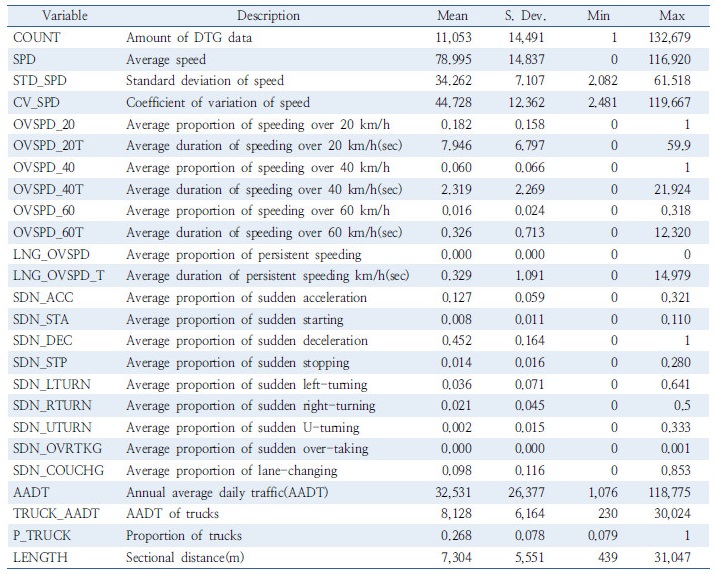The height and width of the screenshot is (574, 715).
Task: Click the CV_SPD variable cell
Action: [x=36, y=103]
